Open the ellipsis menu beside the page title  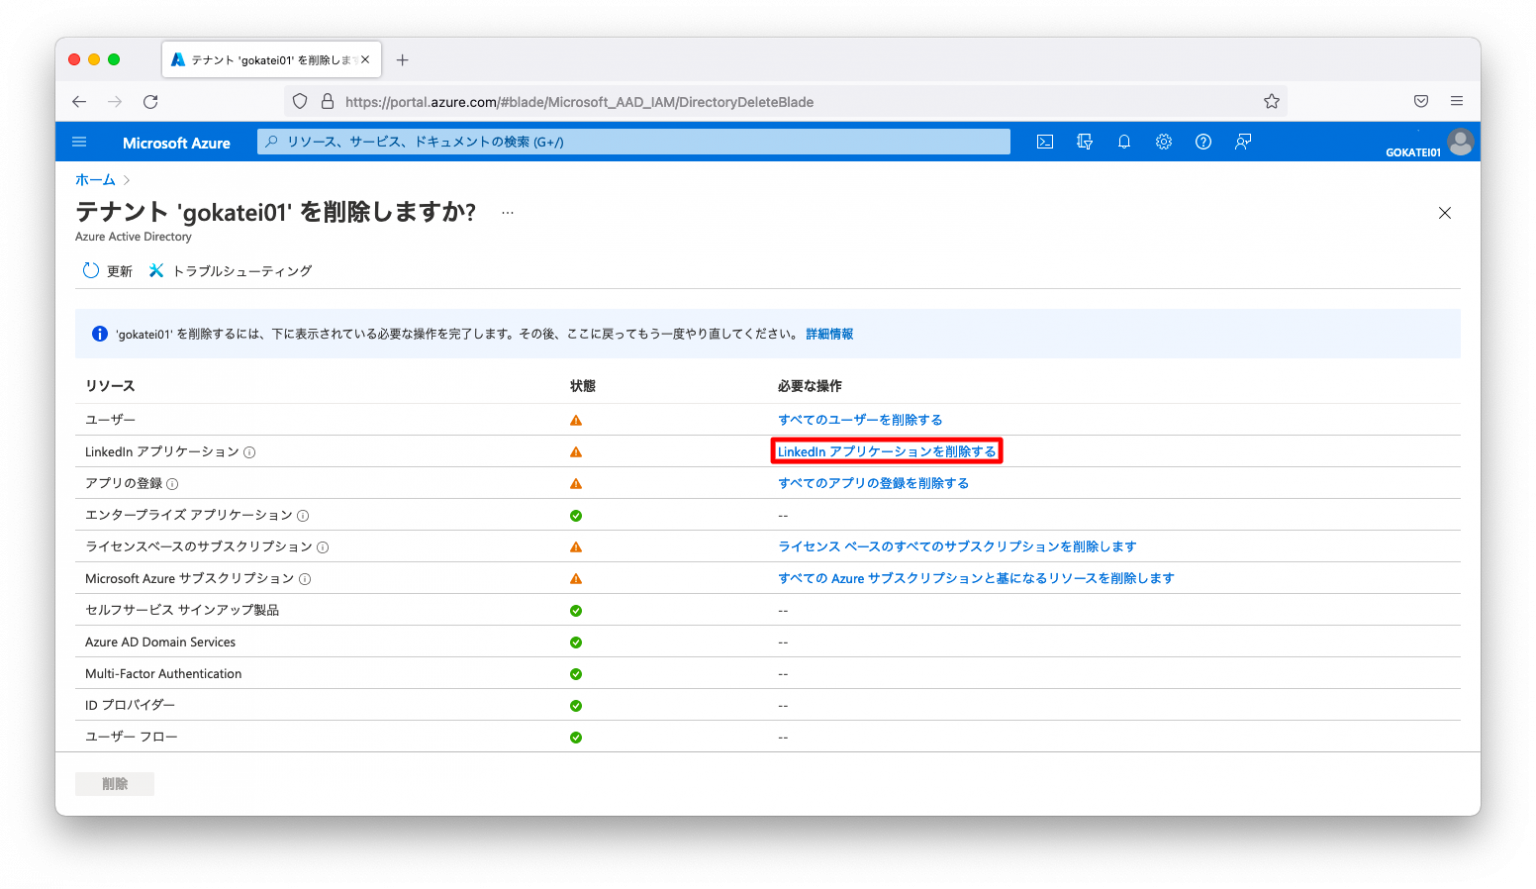point(508,212)
